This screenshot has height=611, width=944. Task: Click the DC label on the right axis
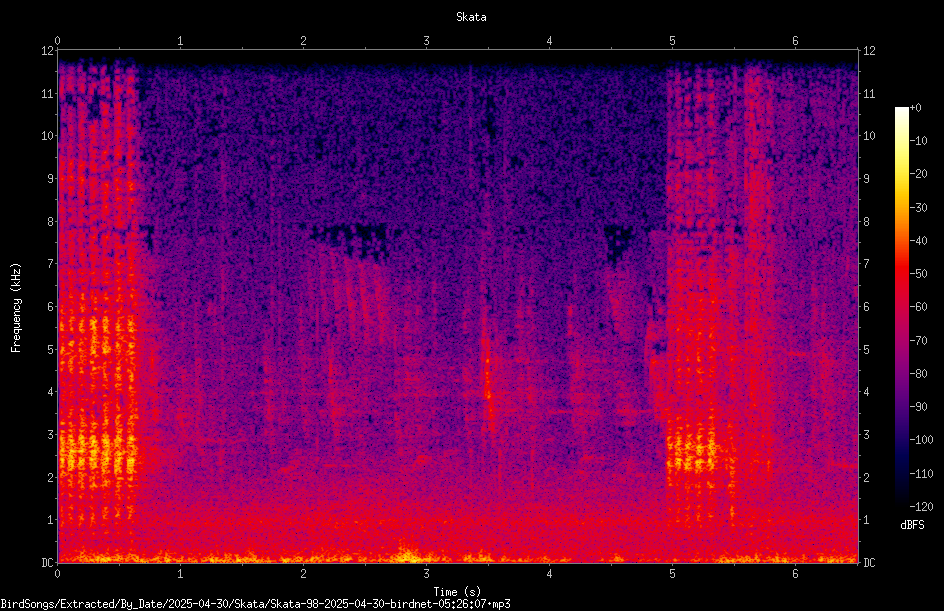point(869,563)
